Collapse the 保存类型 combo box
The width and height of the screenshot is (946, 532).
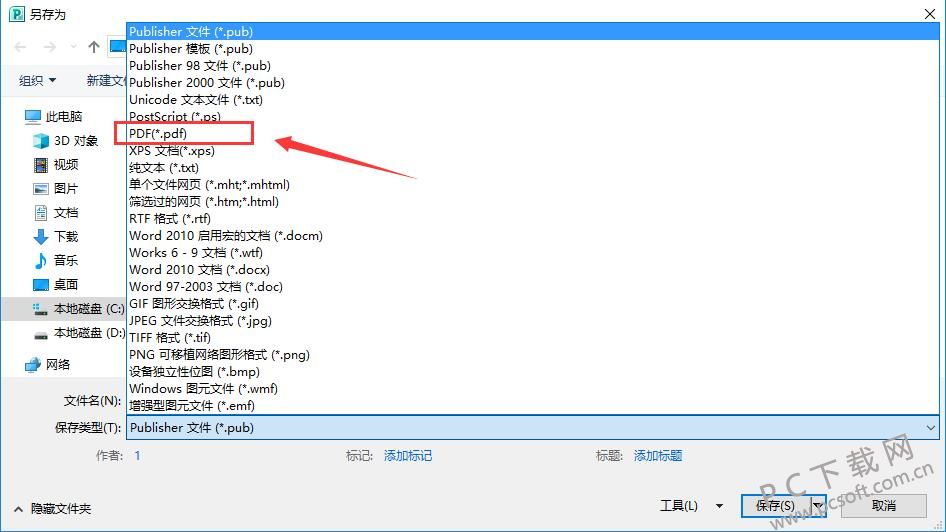tap(930, 428)
